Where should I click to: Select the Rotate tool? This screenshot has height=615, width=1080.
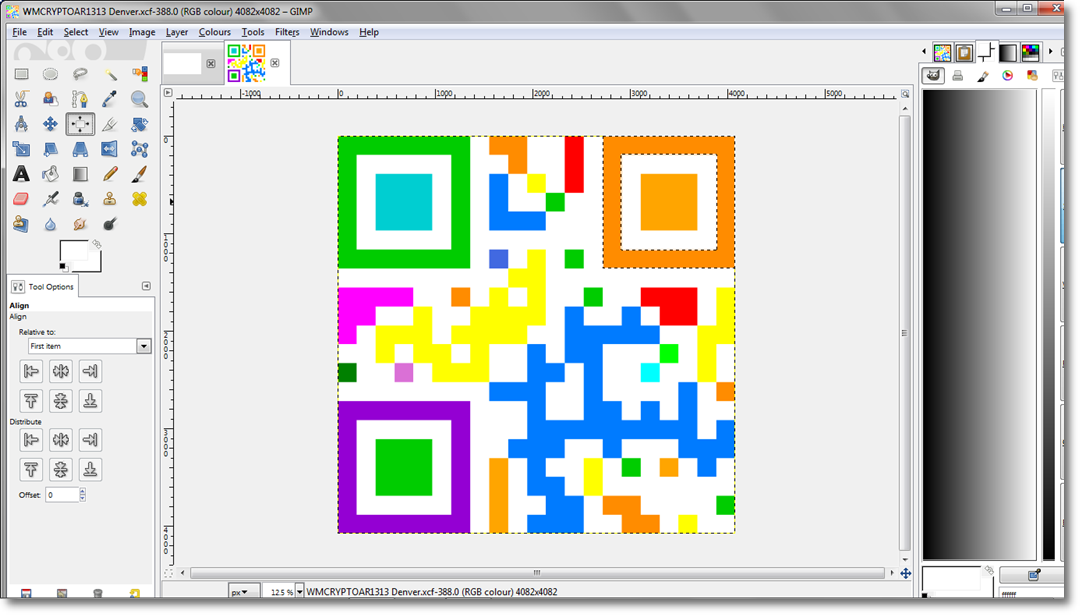(x=139, y=124)
